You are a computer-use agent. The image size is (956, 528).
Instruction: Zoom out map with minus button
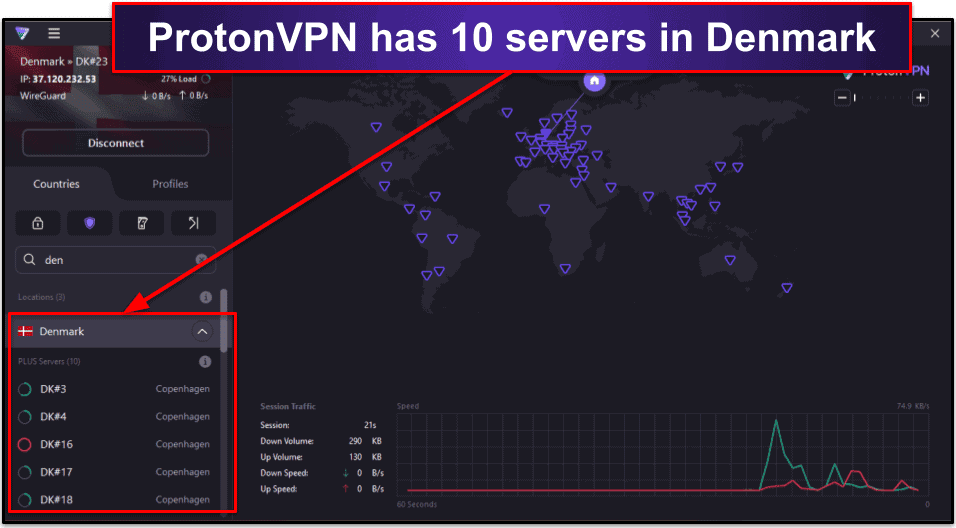[842, 98]
